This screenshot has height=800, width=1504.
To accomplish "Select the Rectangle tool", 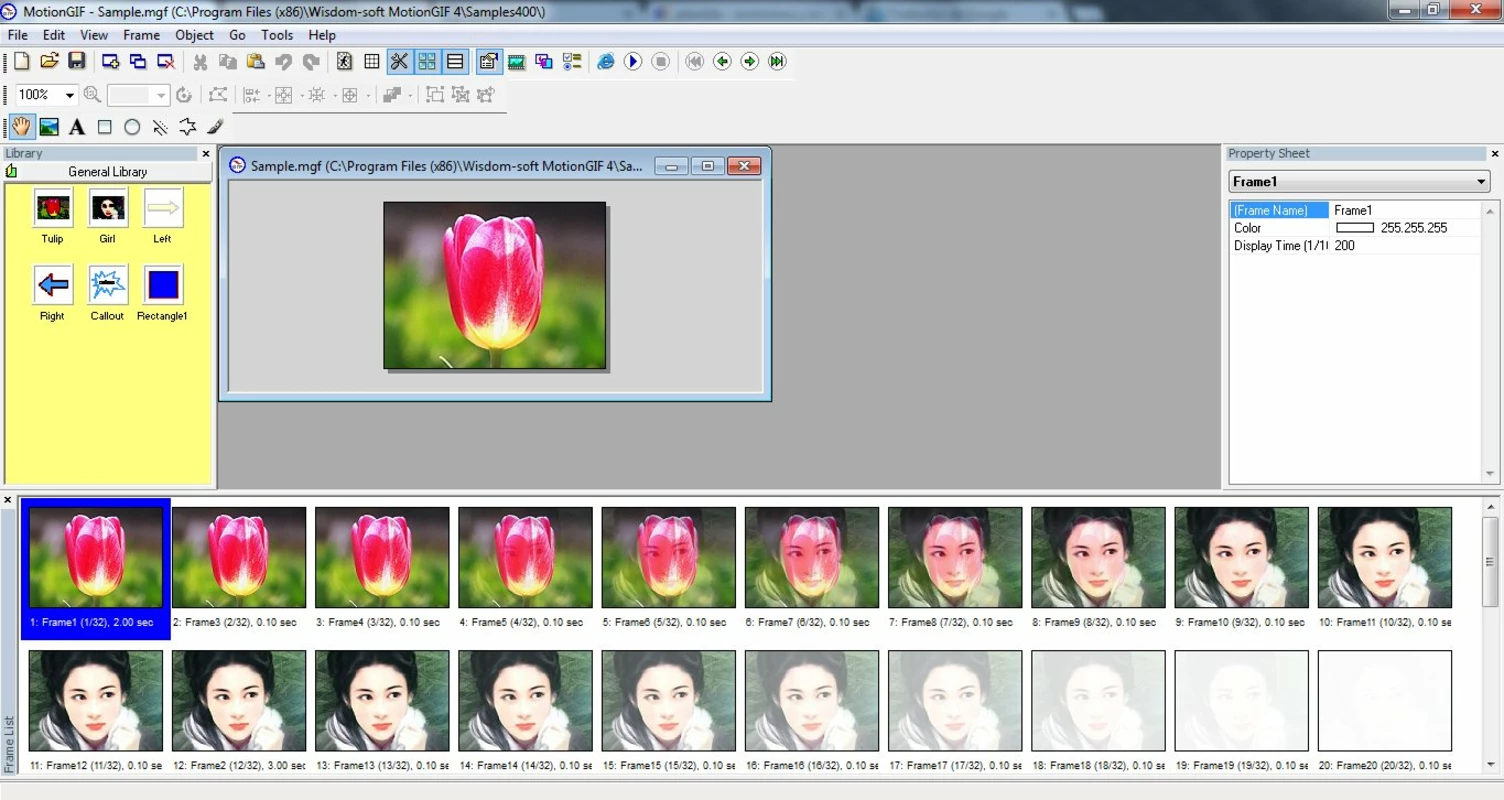I will click(x=104, y=127).
